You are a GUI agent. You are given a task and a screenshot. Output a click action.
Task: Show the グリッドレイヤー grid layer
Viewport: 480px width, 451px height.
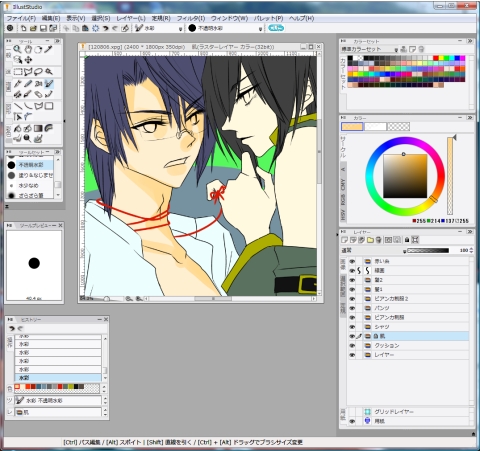tap(352, 412)
